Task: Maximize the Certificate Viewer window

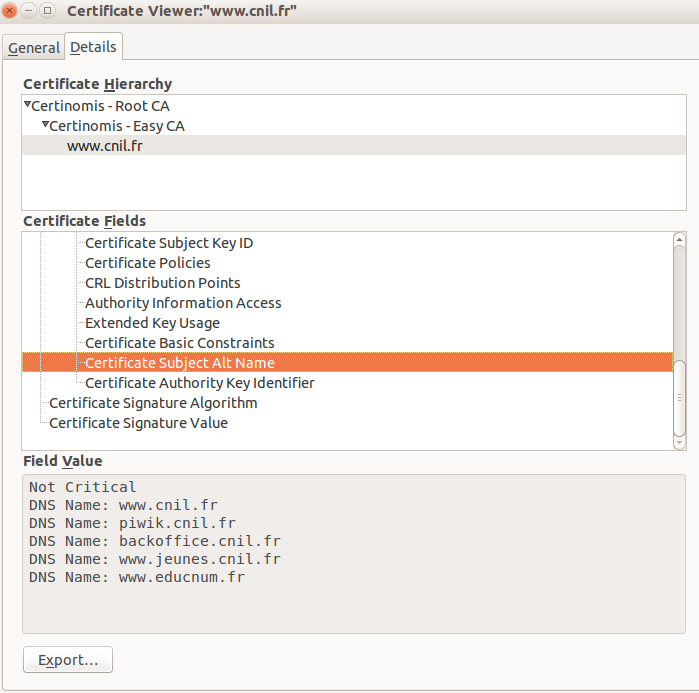Action: 47,10
